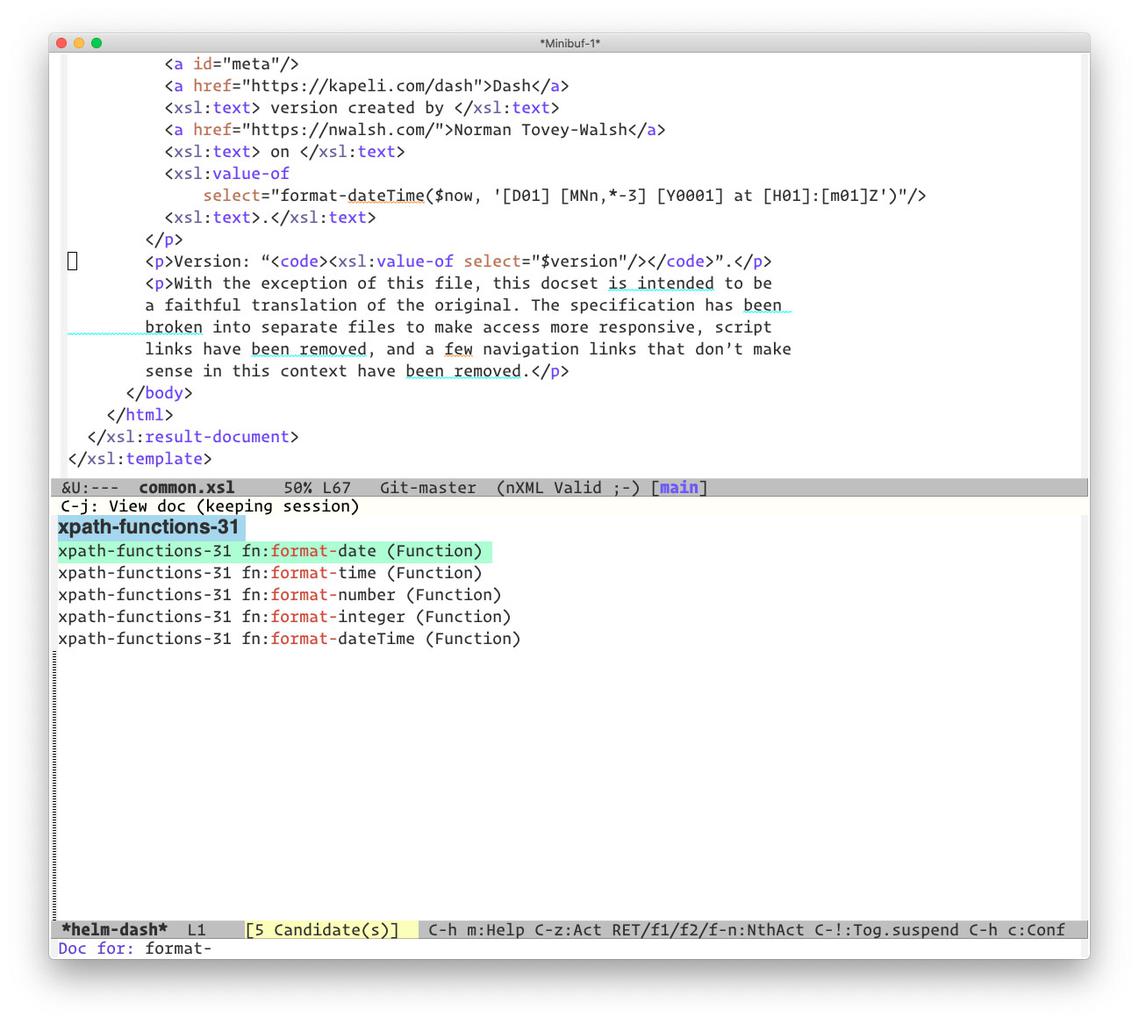Select the fn:format-dateTime candidate
This screenshot has height=1024, width=1139.
point(289,638)
